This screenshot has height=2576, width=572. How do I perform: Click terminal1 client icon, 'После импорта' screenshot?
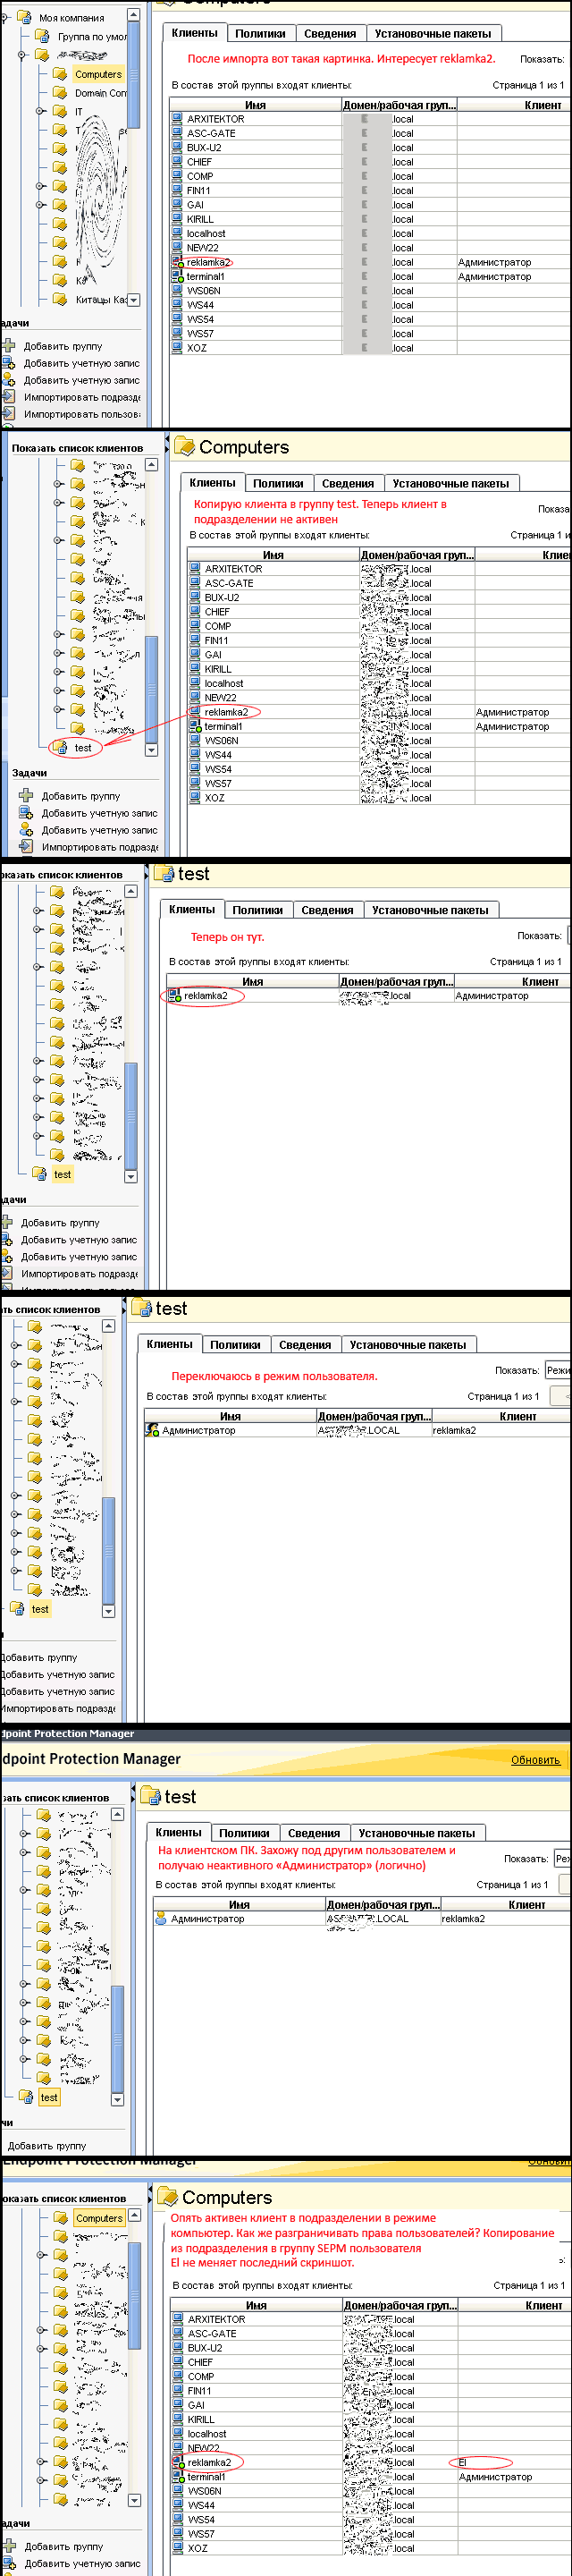(178, 276)
